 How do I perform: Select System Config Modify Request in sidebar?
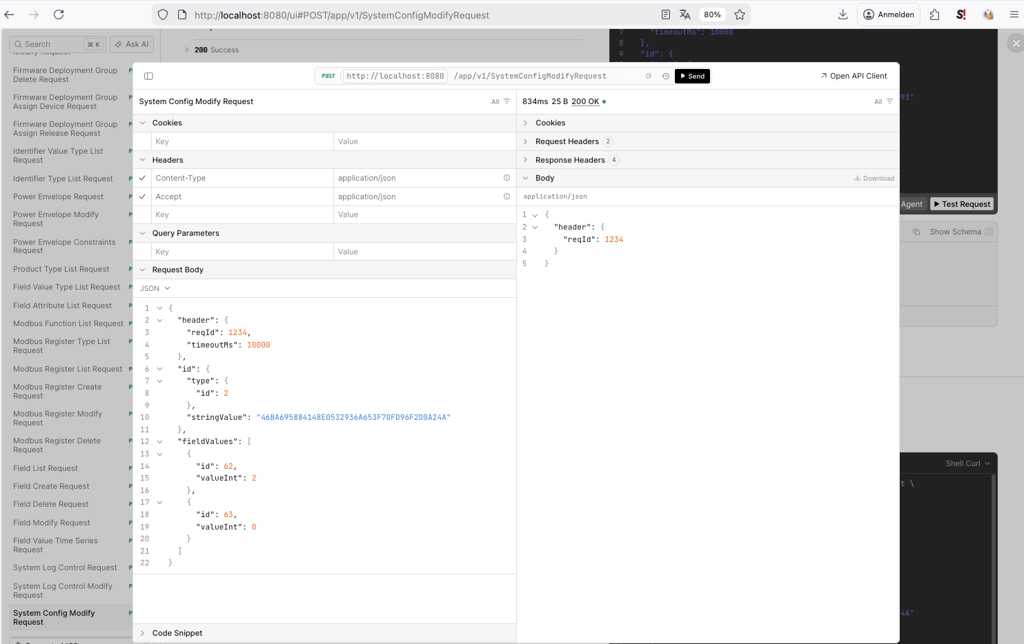click(x=54, y=618)
